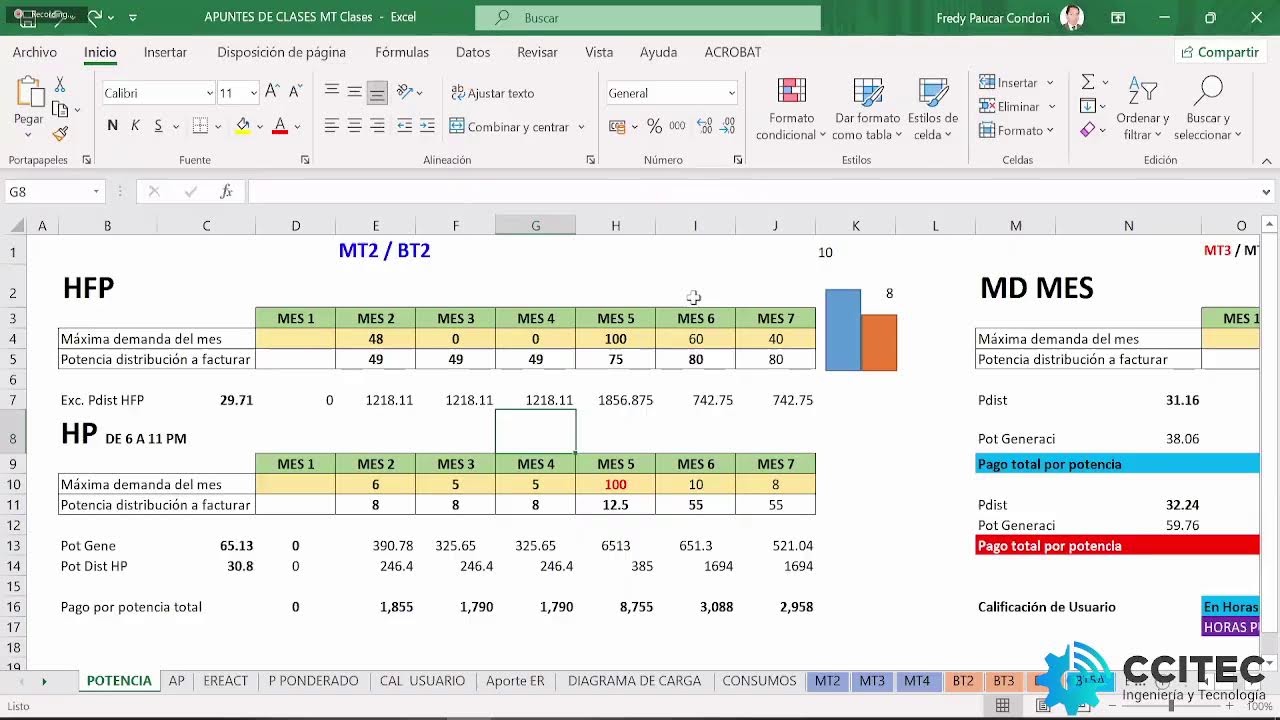Click cell with red value 100

[615, 484]
